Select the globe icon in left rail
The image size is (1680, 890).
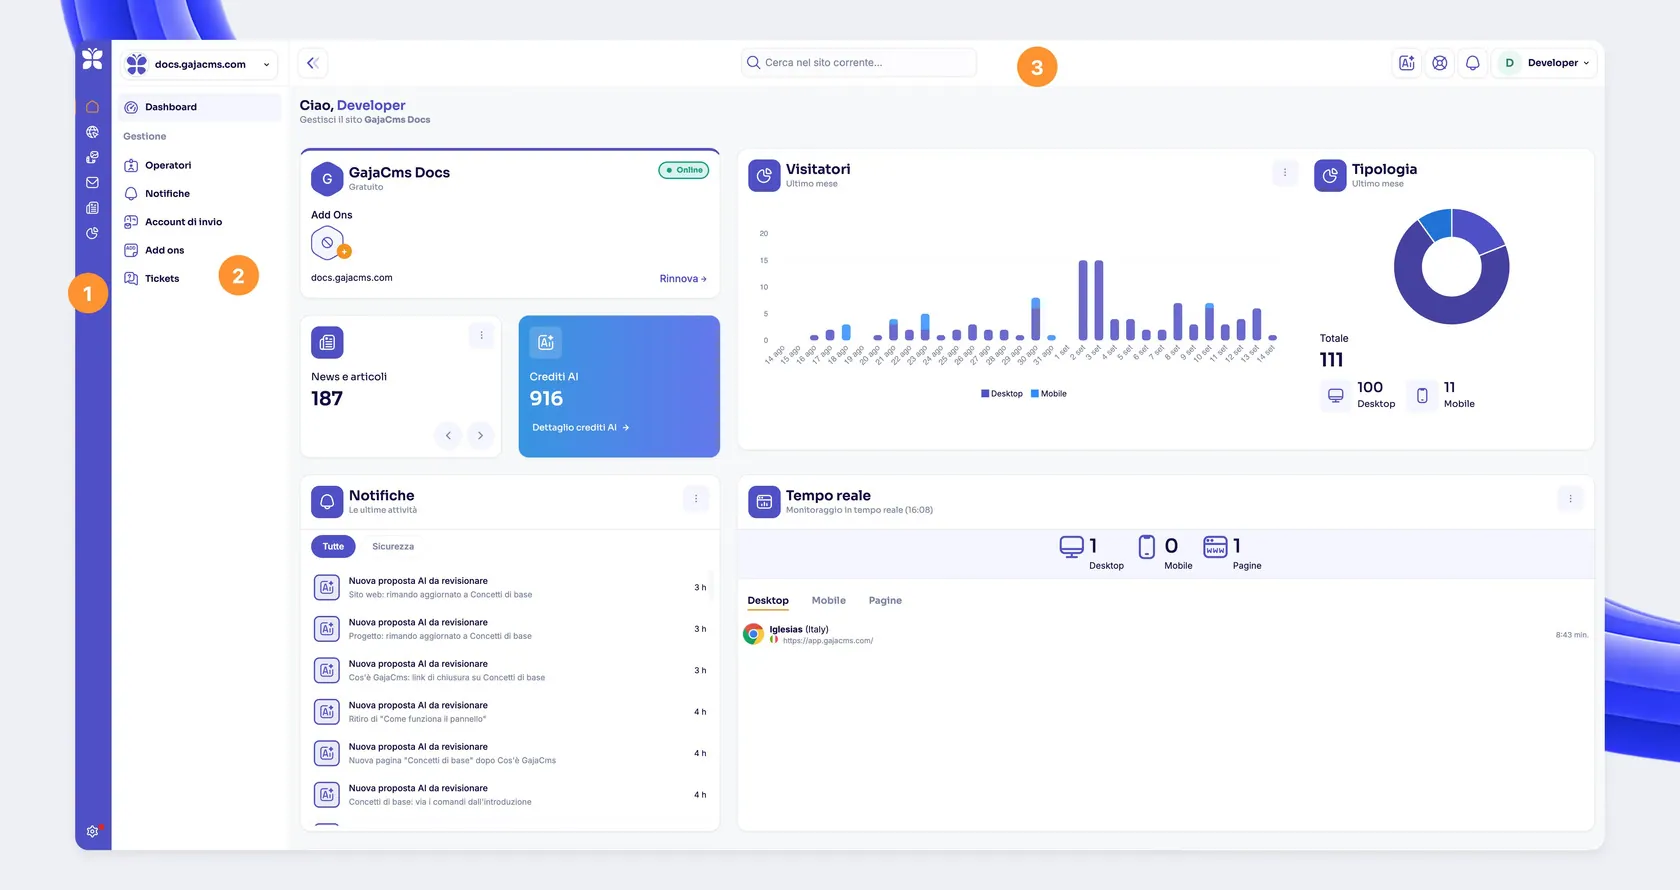[x=92, y=132]
